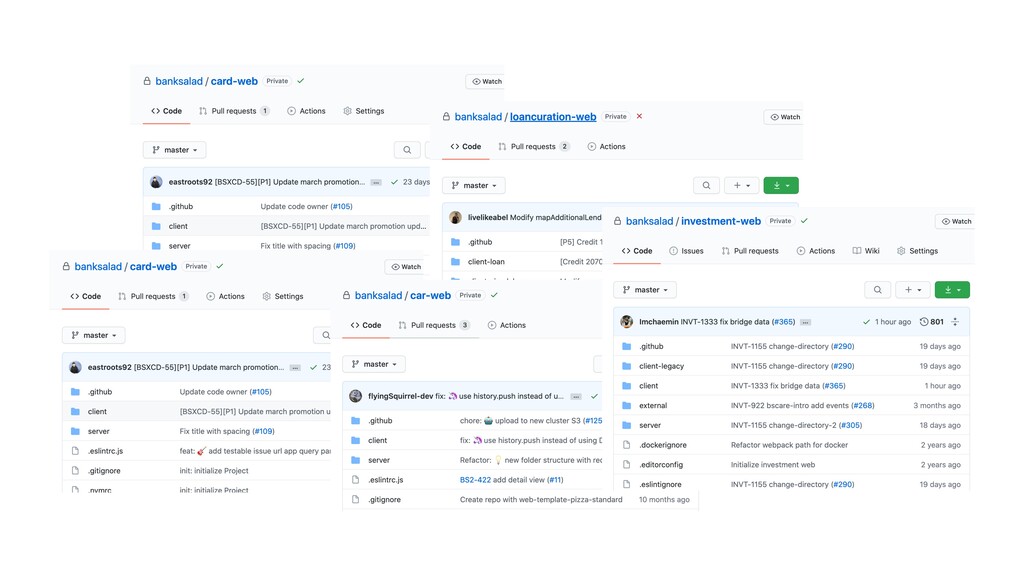Click search icon in investment-web repository
Viewport: 1024px width, 576px height.
[x=877, y=290]
